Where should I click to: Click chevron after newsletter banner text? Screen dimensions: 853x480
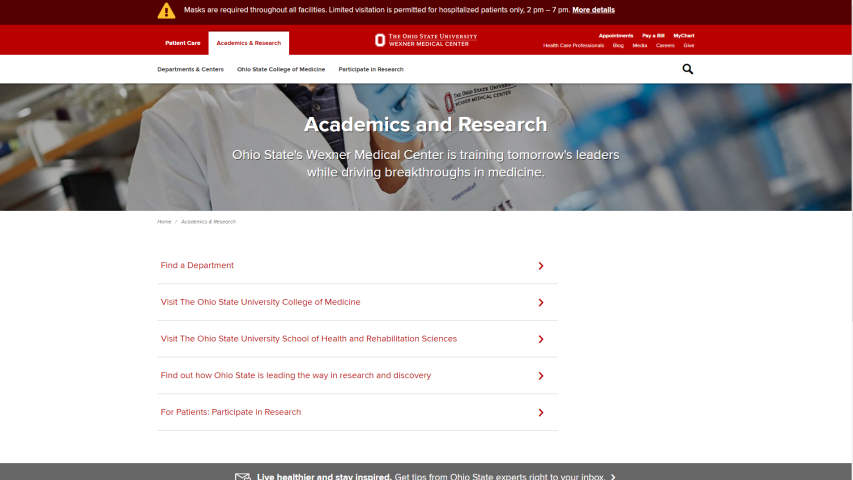[613, 477]
